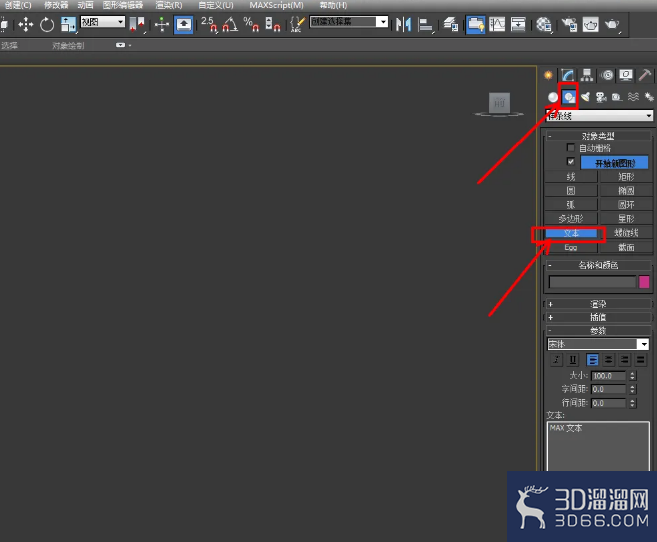Switch to the Motion panel tab
This screenshot has height=542, width=657.
tap(607, 75)
